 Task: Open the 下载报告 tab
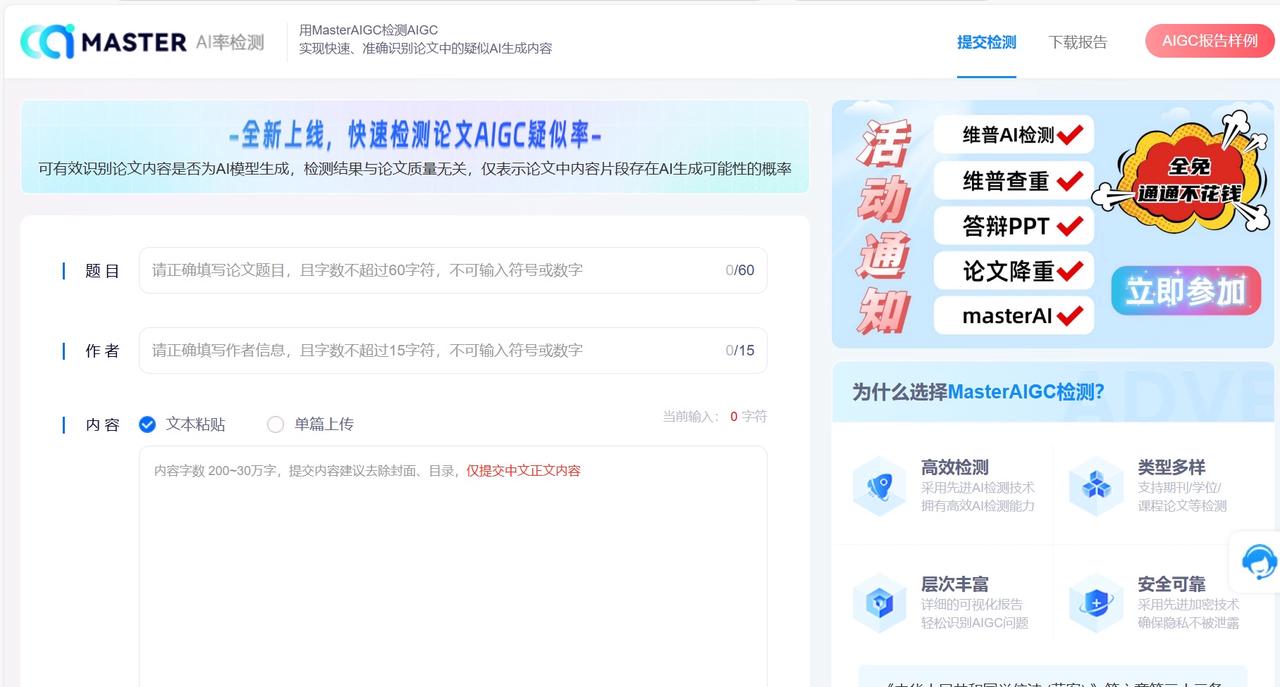point(1078,44)
